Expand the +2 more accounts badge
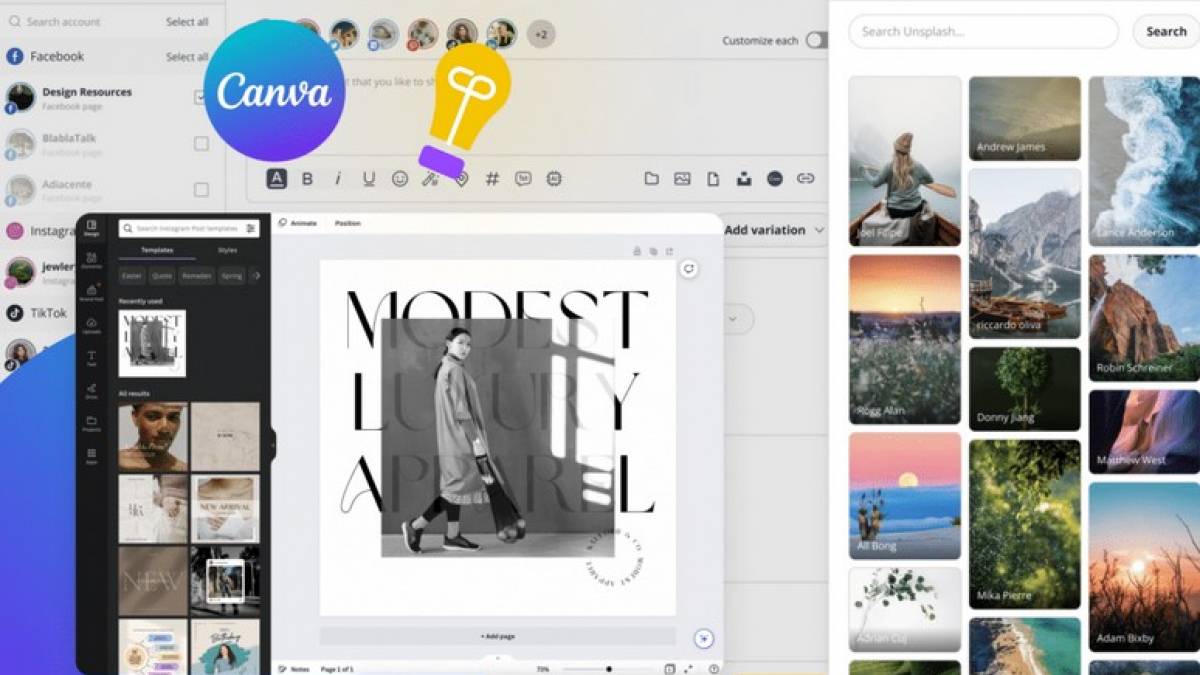 (541, 35)
